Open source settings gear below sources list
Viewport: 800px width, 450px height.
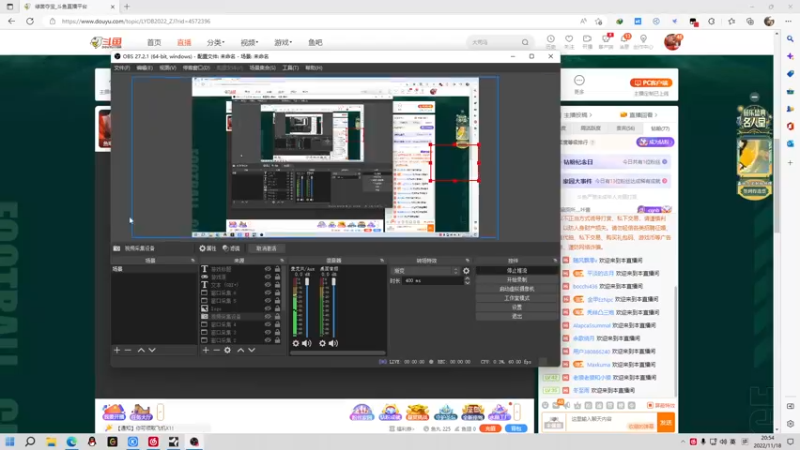[x=228, y=350]
